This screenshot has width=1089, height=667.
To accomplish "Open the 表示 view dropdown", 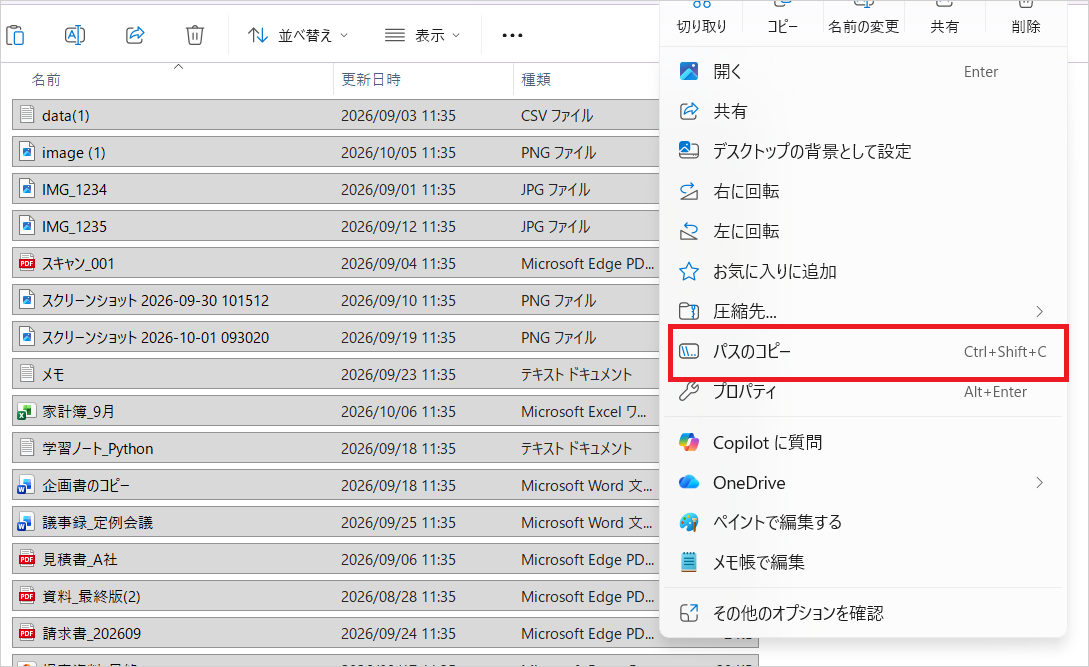I will point(422,35).
